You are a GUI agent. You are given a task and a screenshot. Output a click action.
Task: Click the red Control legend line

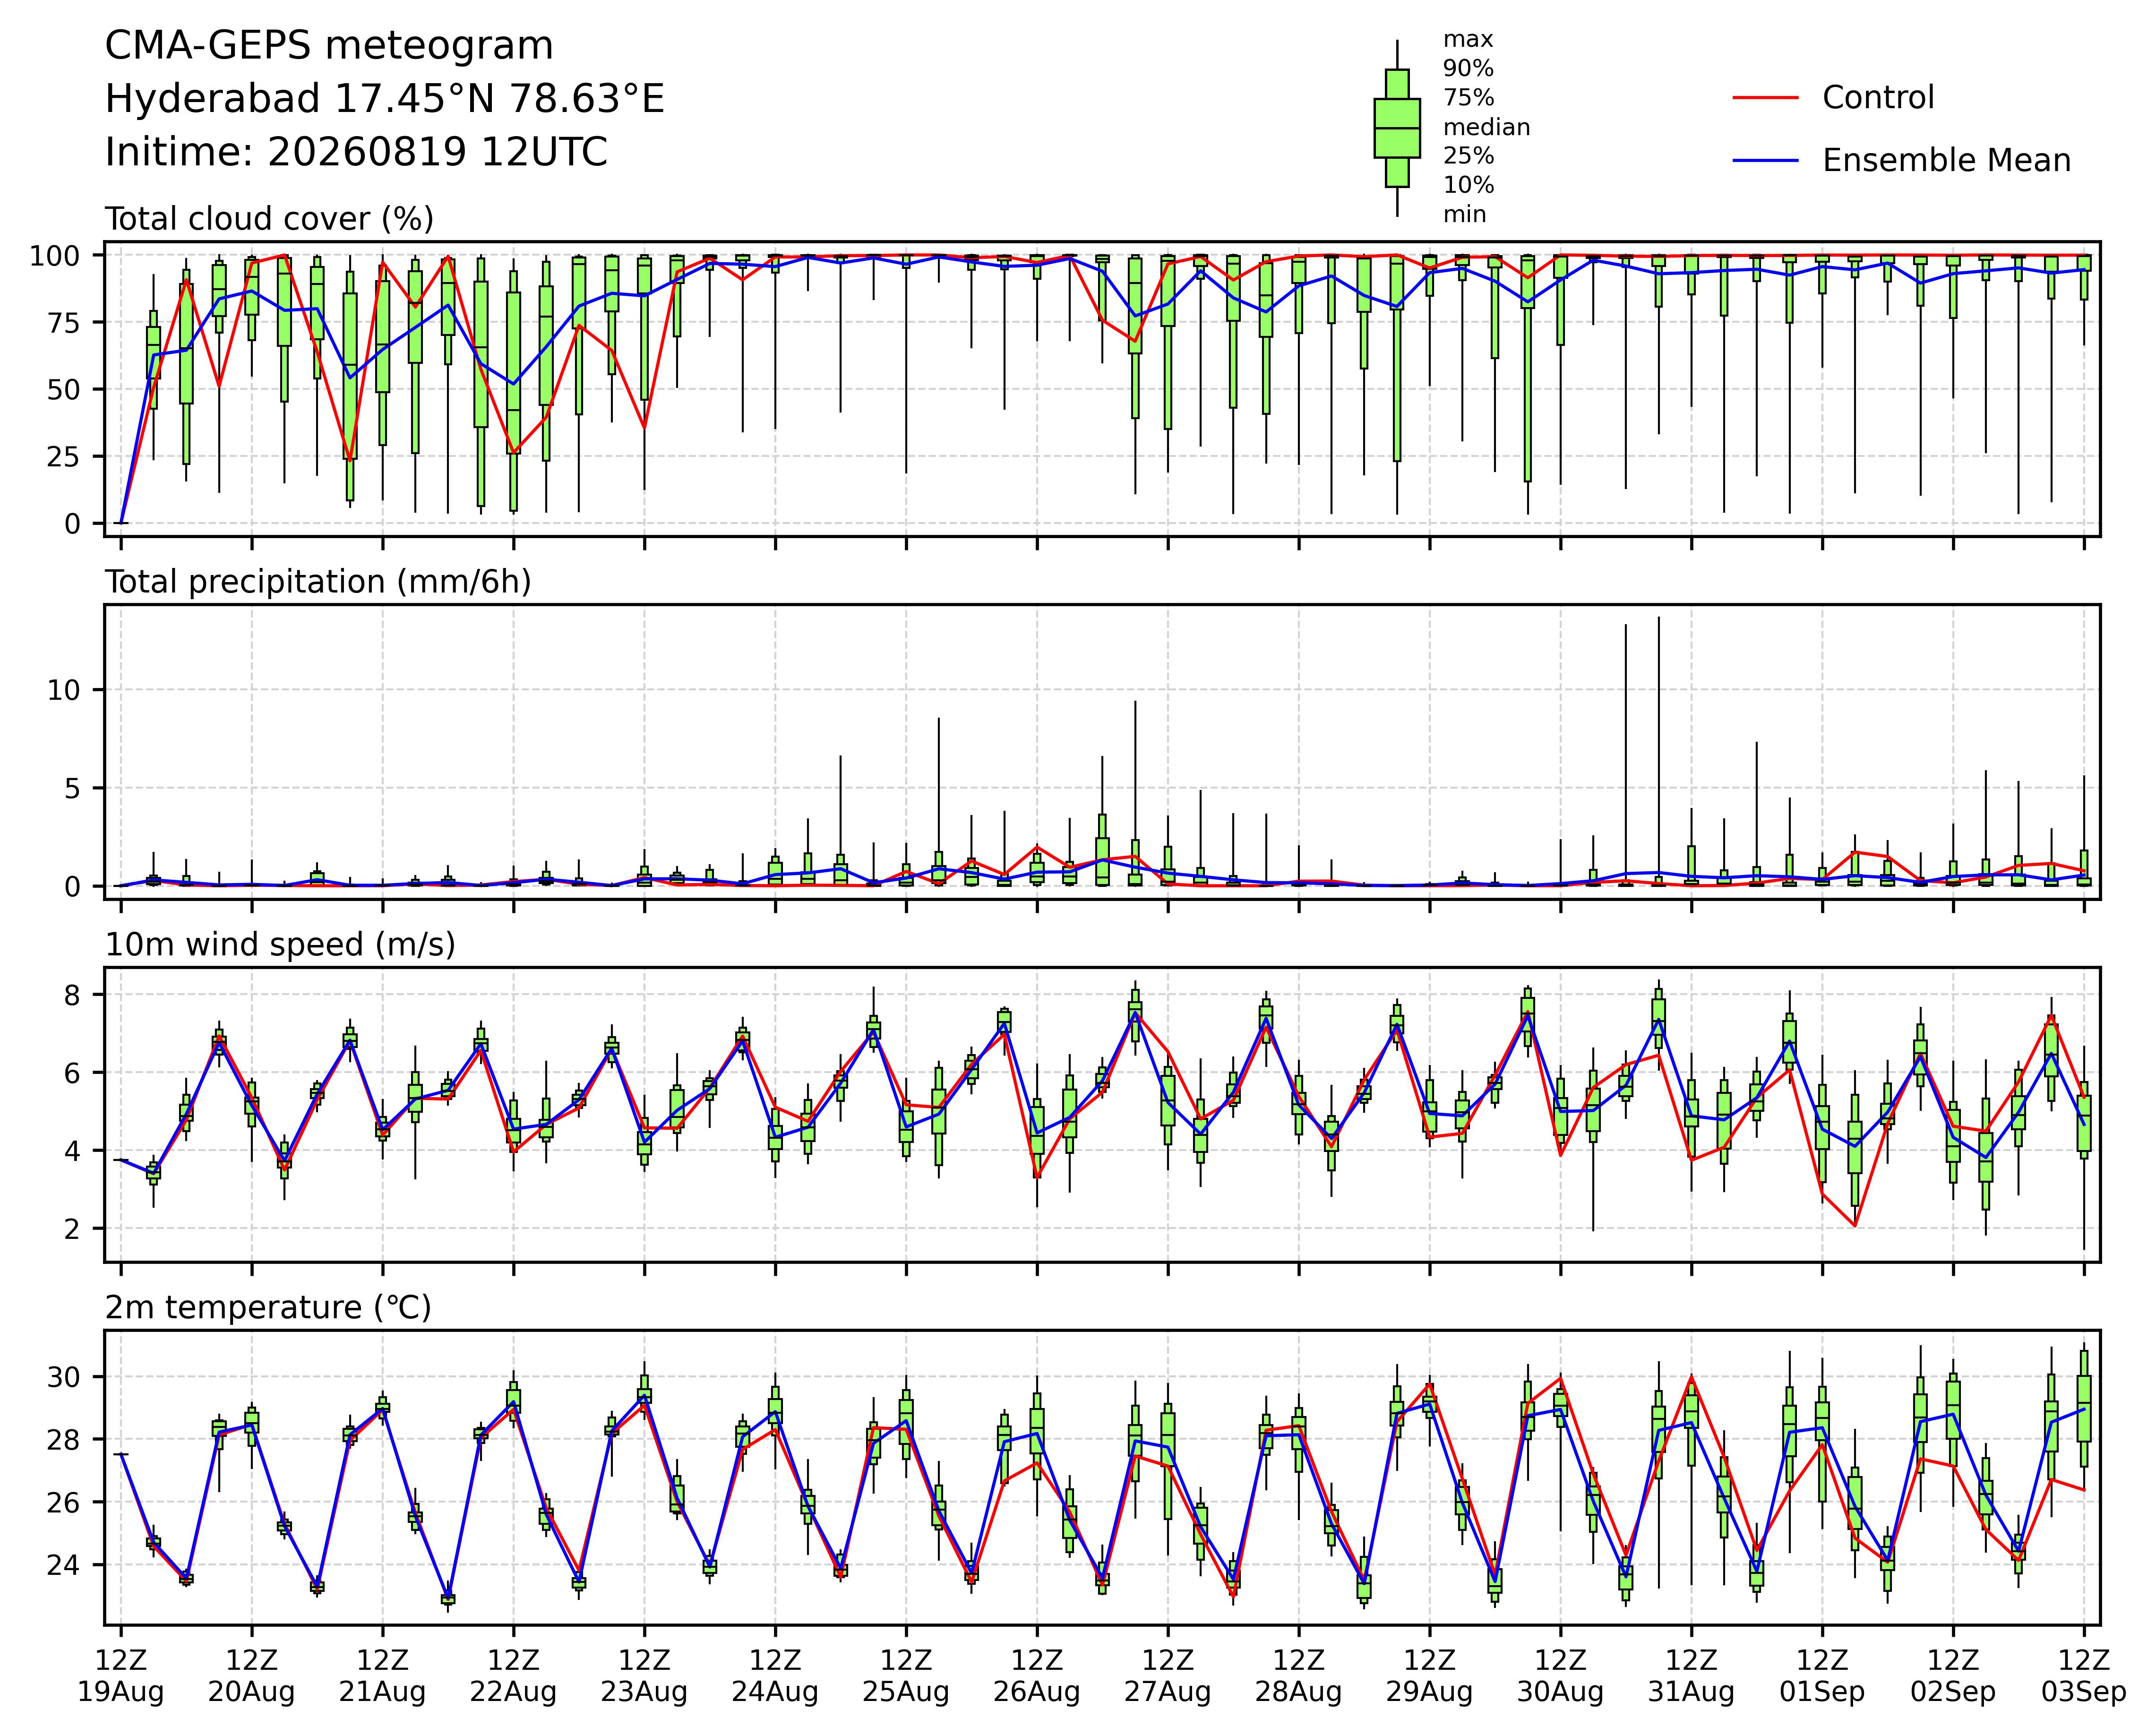[x=1766, y=98]
